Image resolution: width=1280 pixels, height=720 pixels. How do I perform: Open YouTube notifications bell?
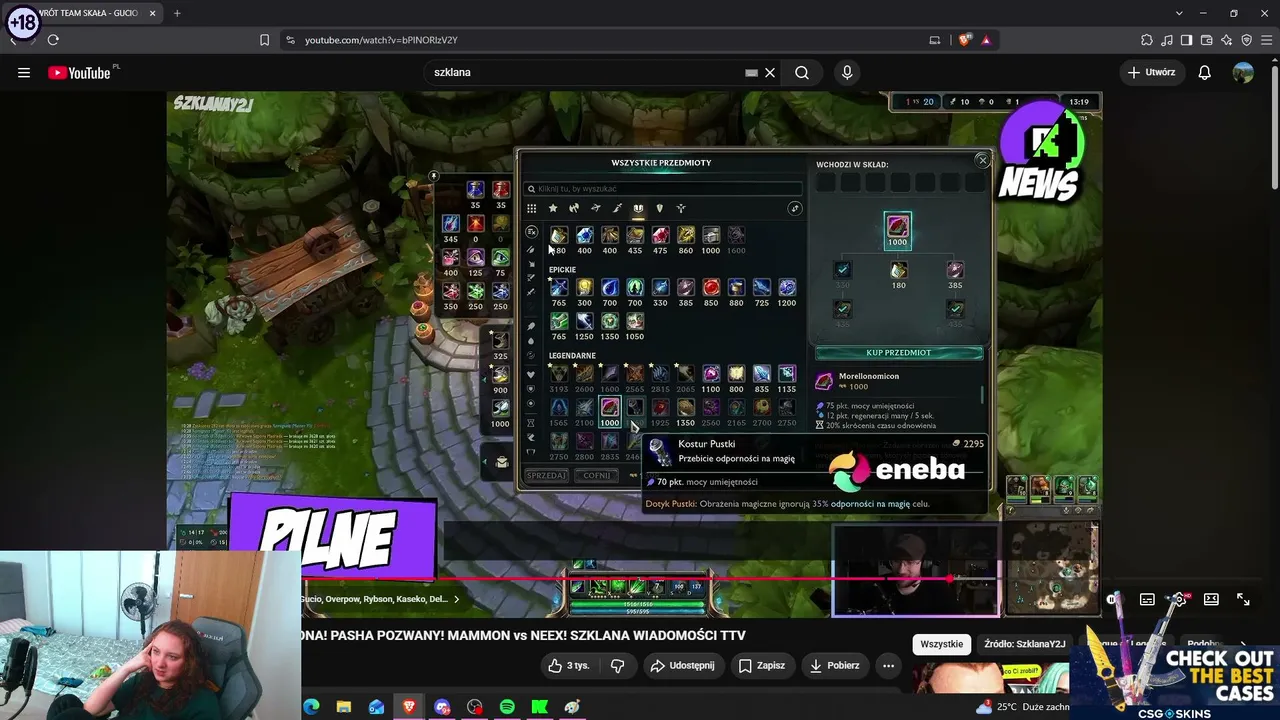[1205, 72]
